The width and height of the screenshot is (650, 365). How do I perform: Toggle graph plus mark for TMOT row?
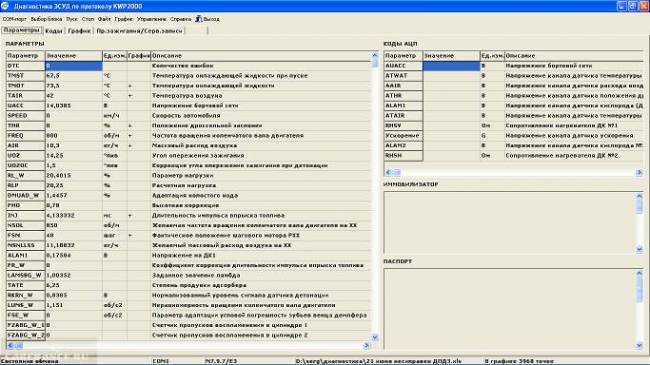coord(130,86)
